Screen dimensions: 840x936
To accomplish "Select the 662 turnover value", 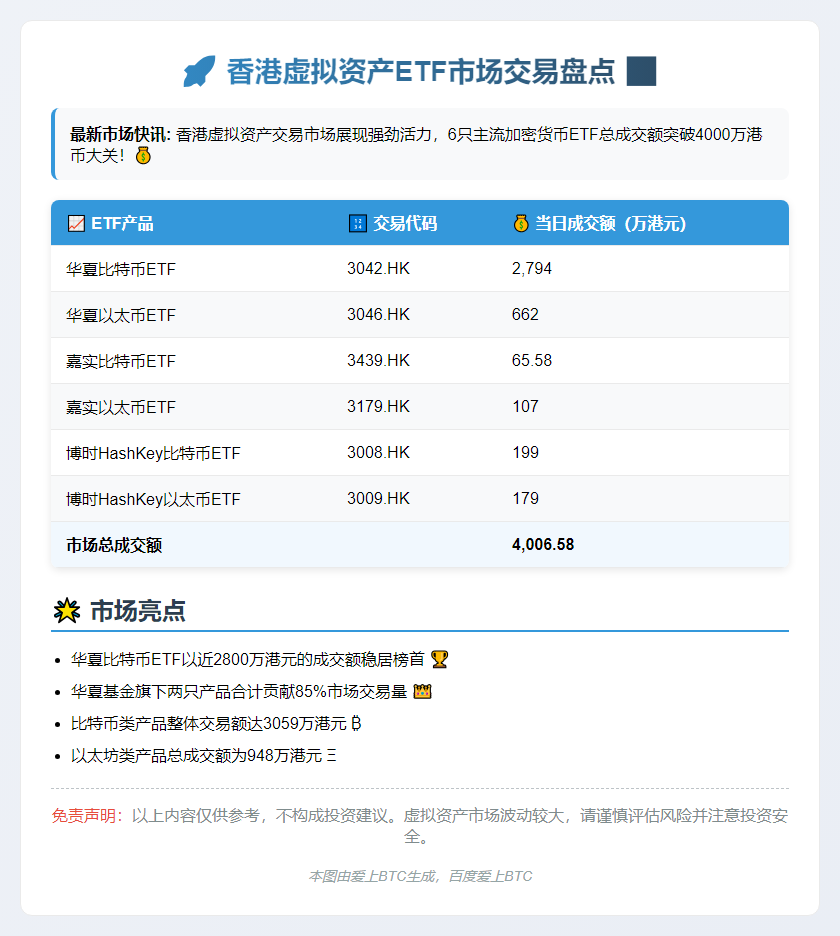I will (x=525, y=315).
